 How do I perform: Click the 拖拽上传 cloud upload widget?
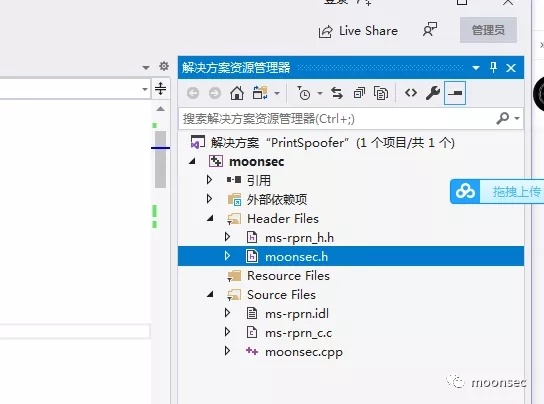(497, 192)
